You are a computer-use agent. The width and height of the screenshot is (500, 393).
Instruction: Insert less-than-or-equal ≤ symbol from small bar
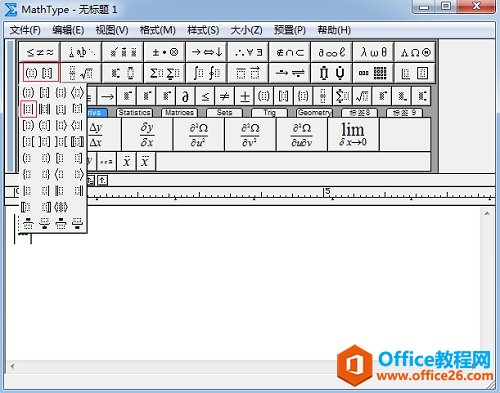pyautogui.click(x=205, y=96)
